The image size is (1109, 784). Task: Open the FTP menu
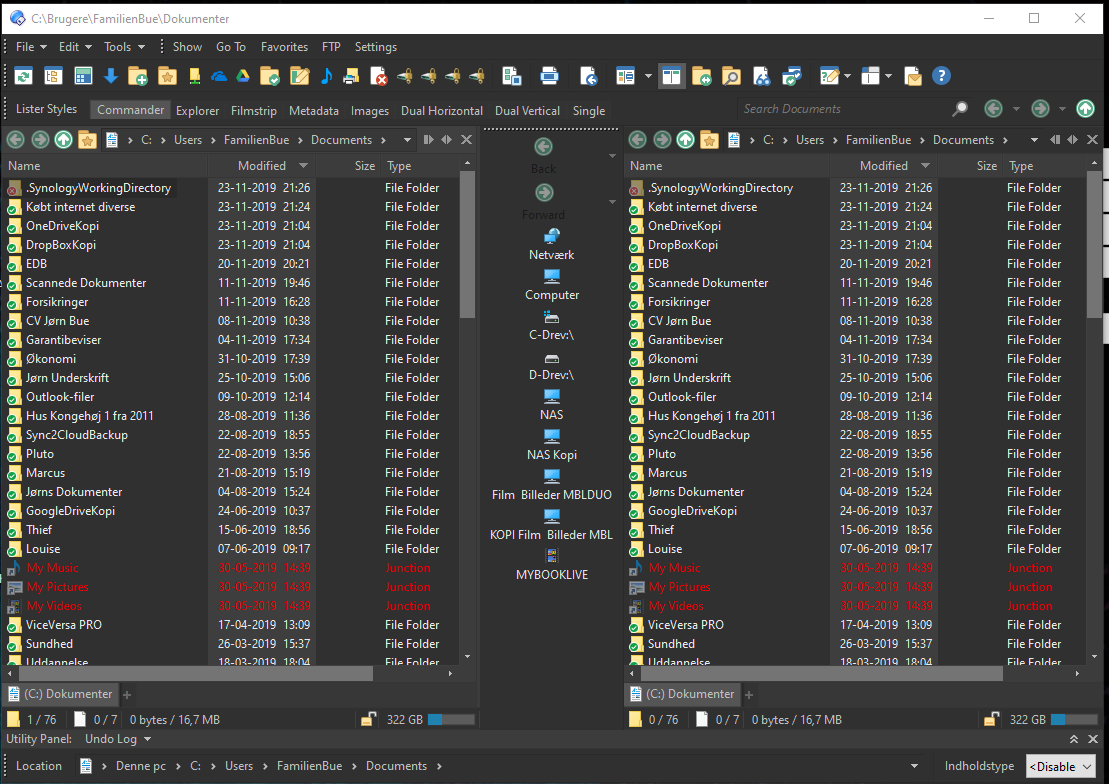coord(331,47)
